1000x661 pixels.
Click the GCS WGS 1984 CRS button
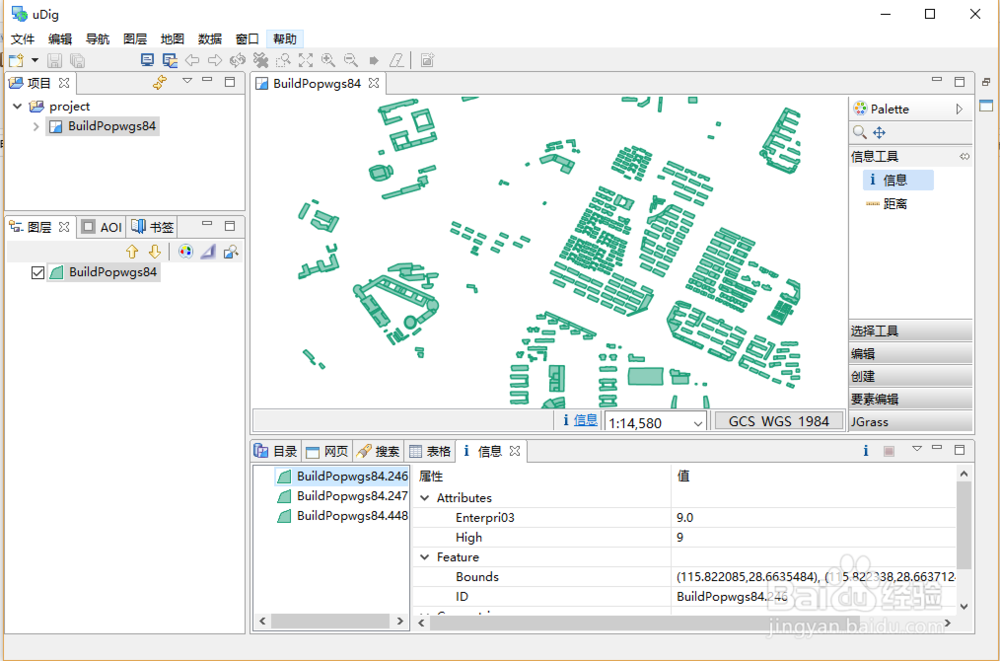tap(779, 421)
